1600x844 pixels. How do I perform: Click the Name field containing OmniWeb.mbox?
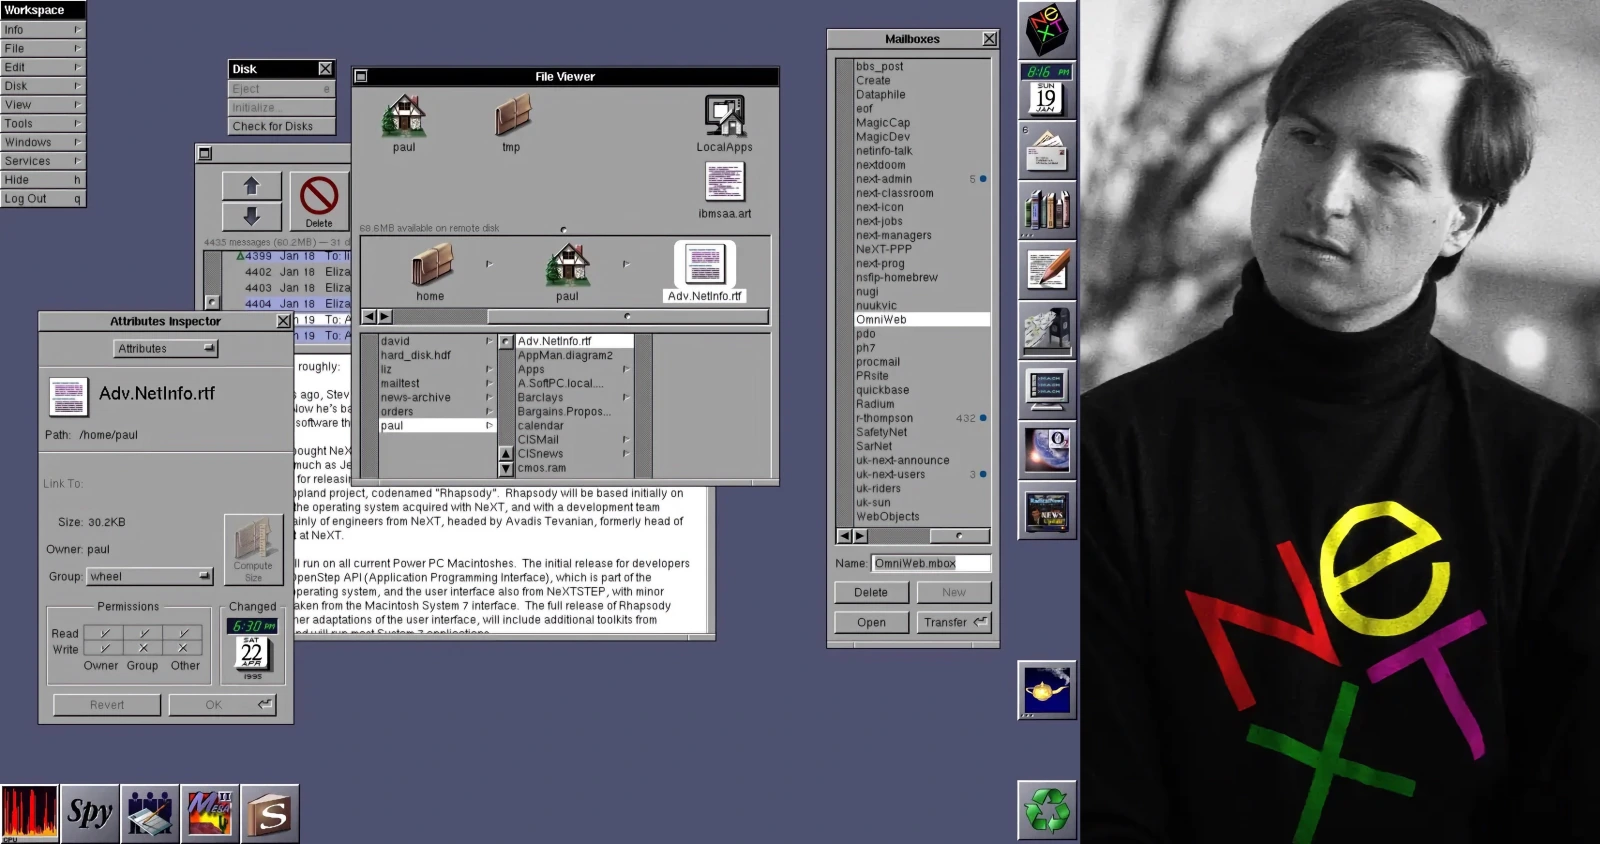931,563
